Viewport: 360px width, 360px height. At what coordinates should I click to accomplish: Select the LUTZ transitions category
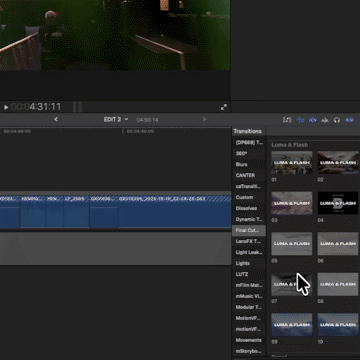(x=249, y=274)
